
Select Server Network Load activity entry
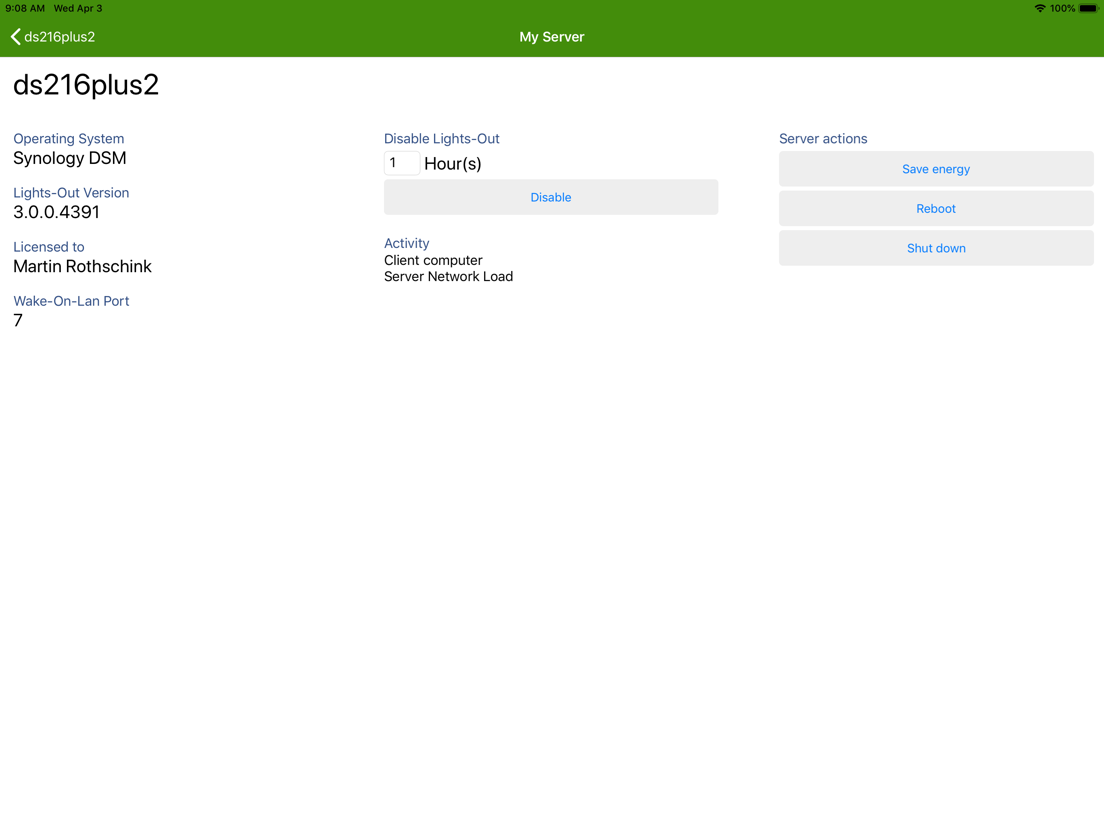[448, 276]
